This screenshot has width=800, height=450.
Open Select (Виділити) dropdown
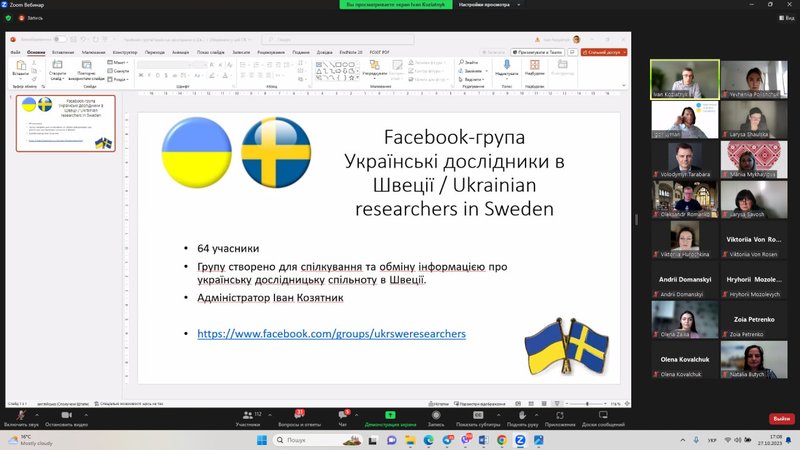[x=471, y=80]
